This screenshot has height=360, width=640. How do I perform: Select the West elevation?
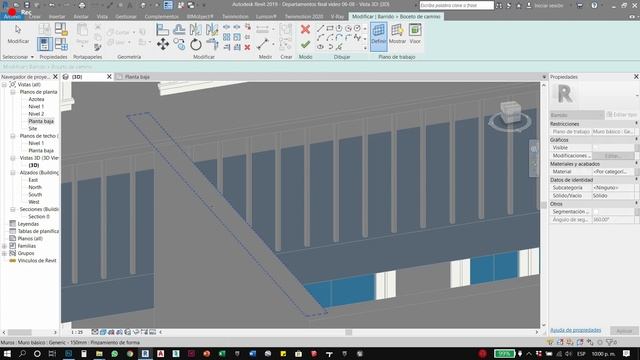point(34,202)
